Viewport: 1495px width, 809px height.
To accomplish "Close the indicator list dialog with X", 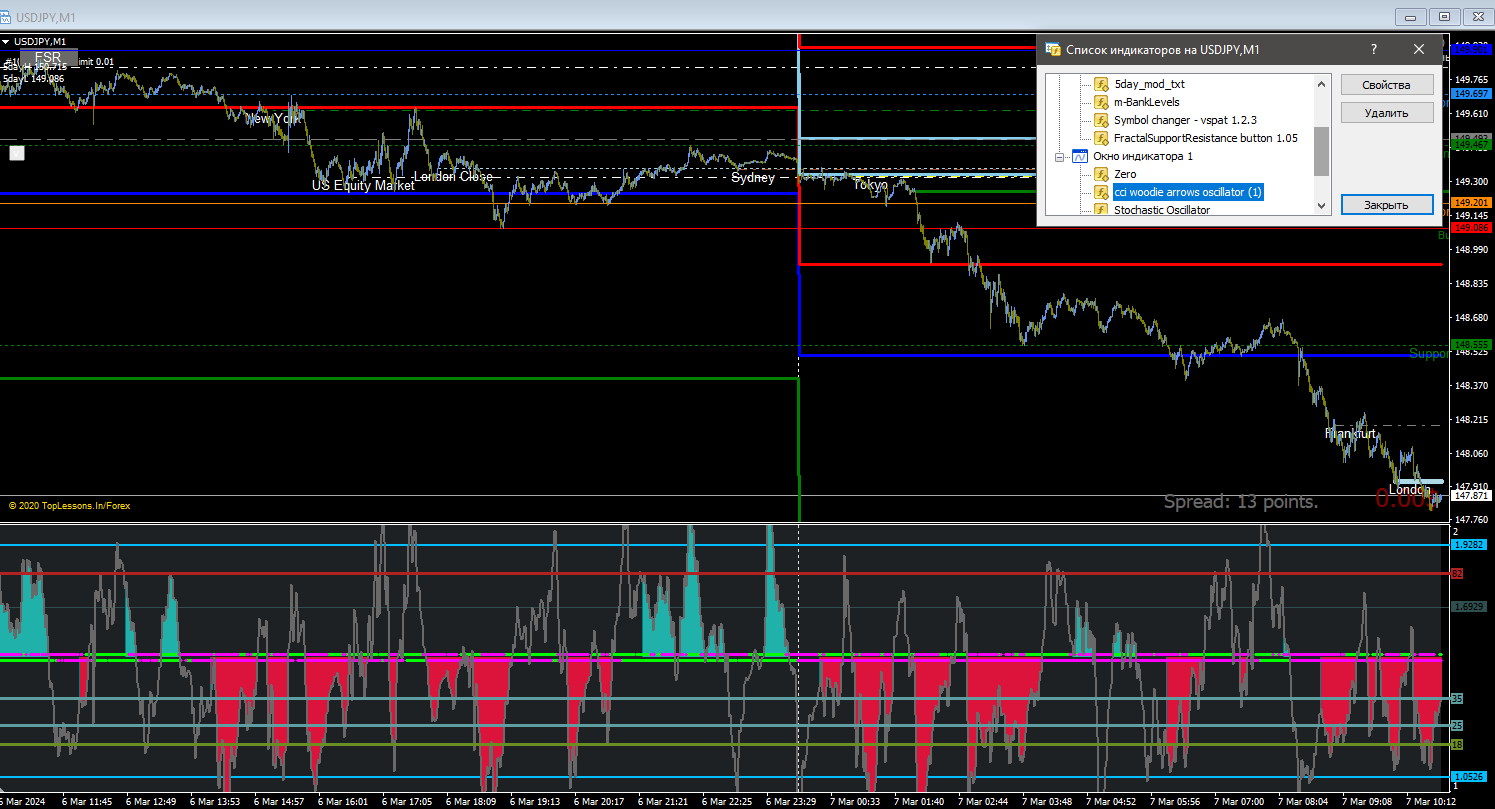I will (1419, 49).
